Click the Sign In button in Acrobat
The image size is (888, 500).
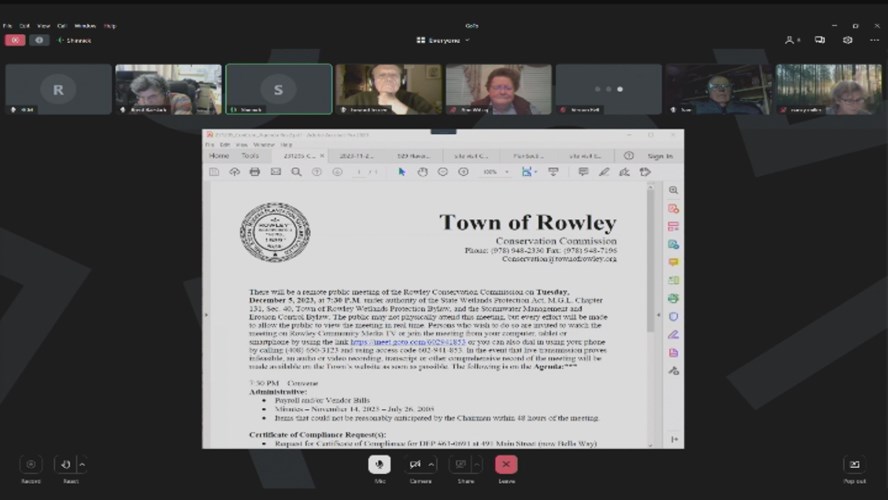[660, 156]
